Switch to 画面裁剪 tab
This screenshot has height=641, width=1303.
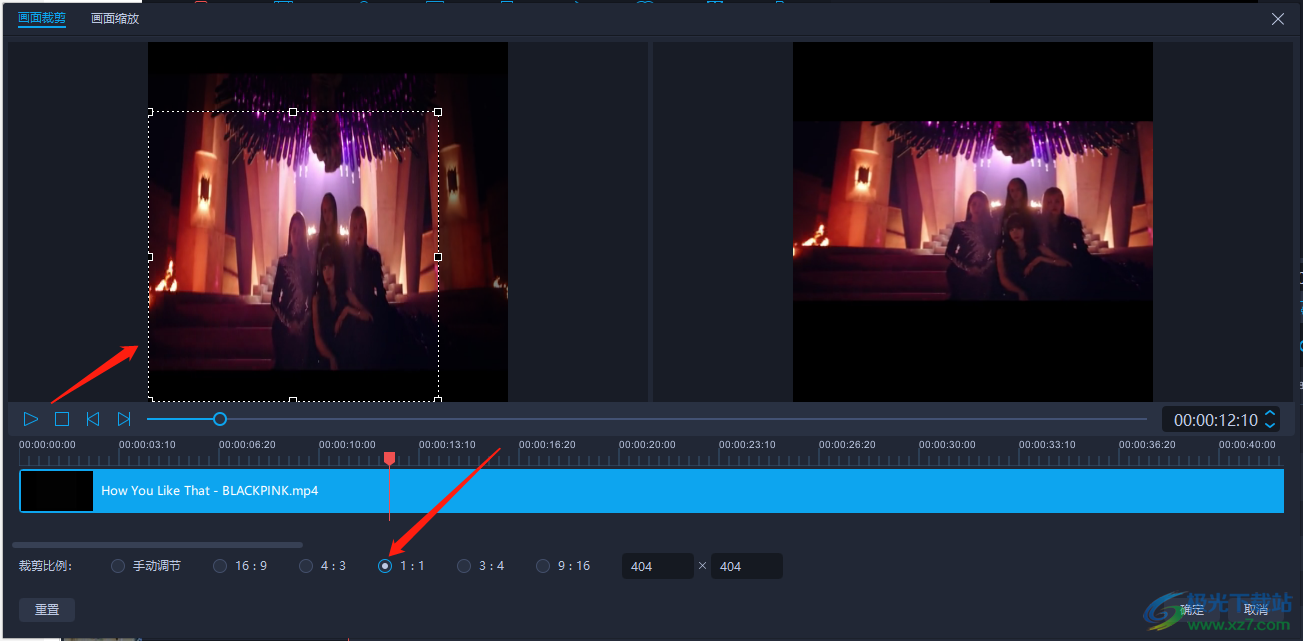point(42,18)
